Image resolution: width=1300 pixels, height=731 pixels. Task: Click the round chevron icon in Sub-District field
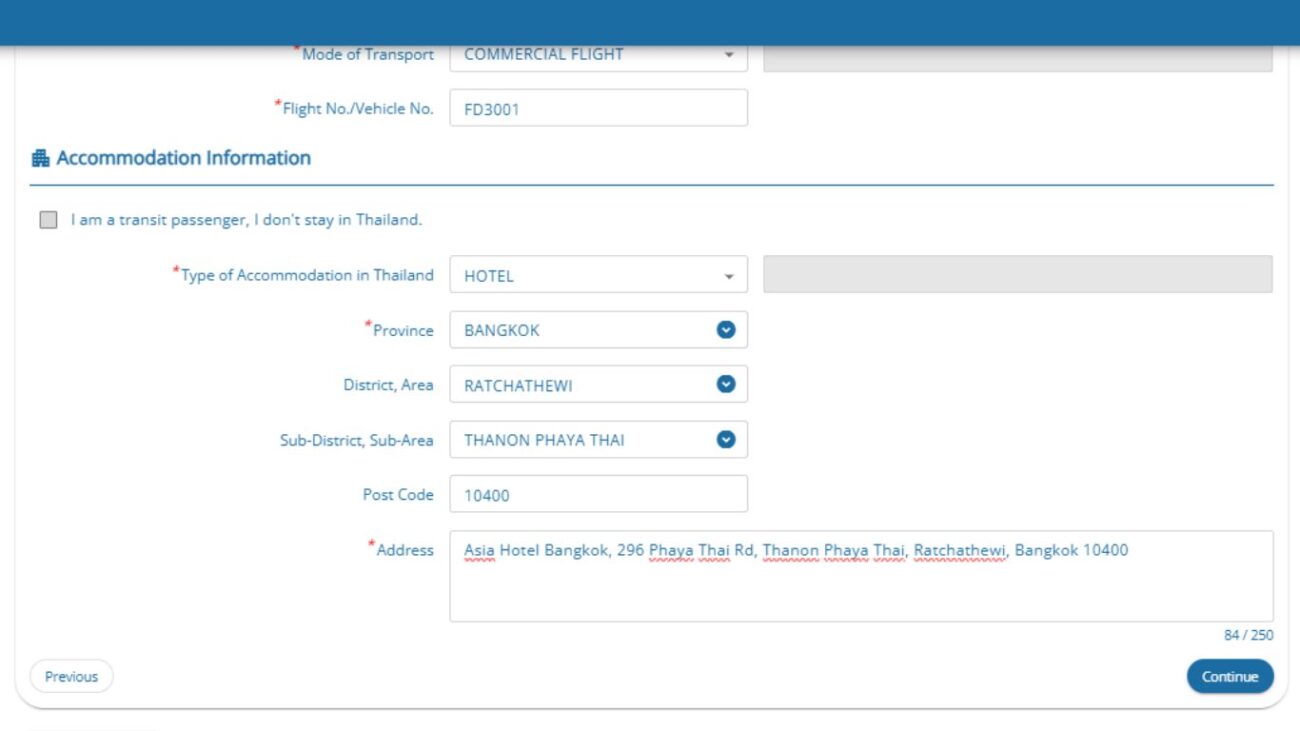(726, 440)
